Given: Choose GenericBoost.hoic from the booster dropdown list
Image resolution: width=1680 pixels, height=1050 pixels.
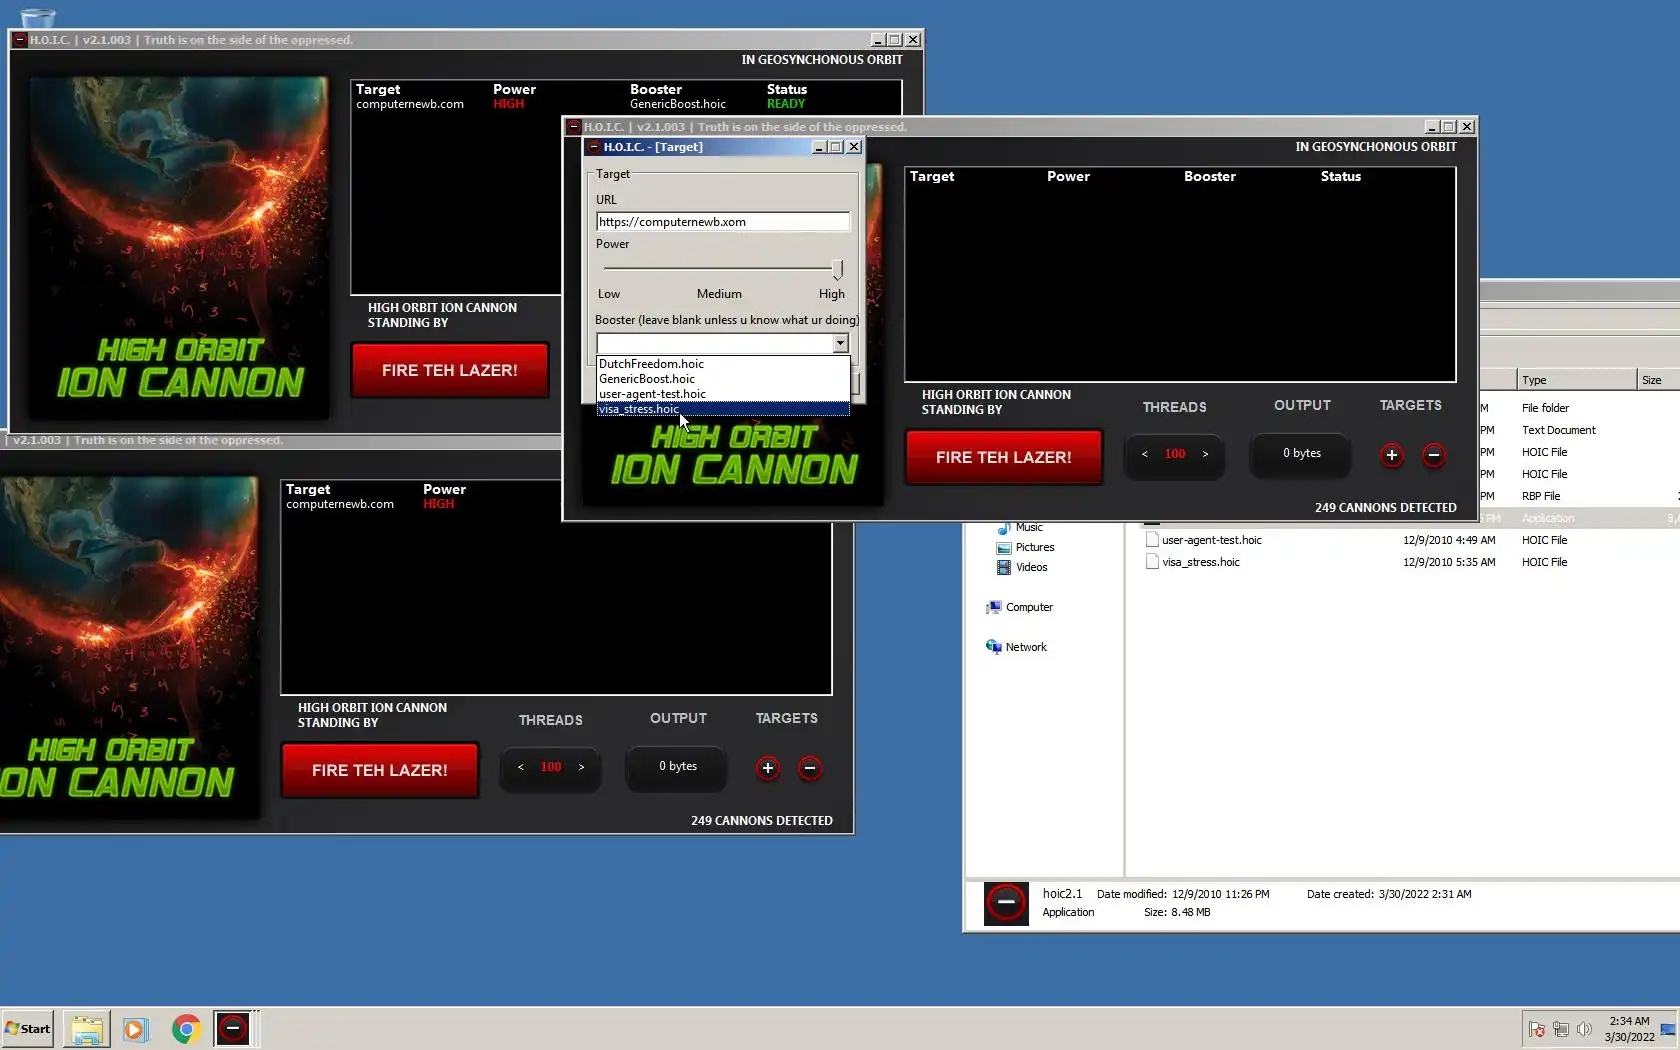Looking at the screenshot, I should point(722,379).
